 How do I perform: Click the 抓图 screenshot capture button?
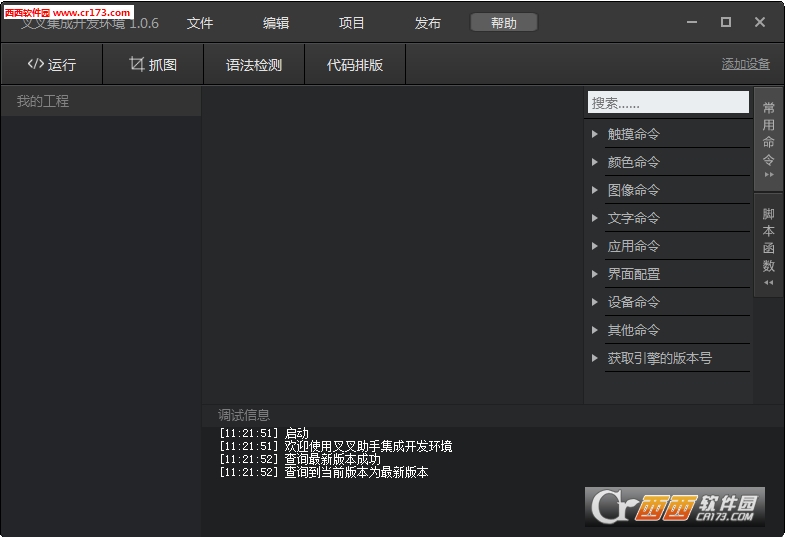[x=153, y=64]
